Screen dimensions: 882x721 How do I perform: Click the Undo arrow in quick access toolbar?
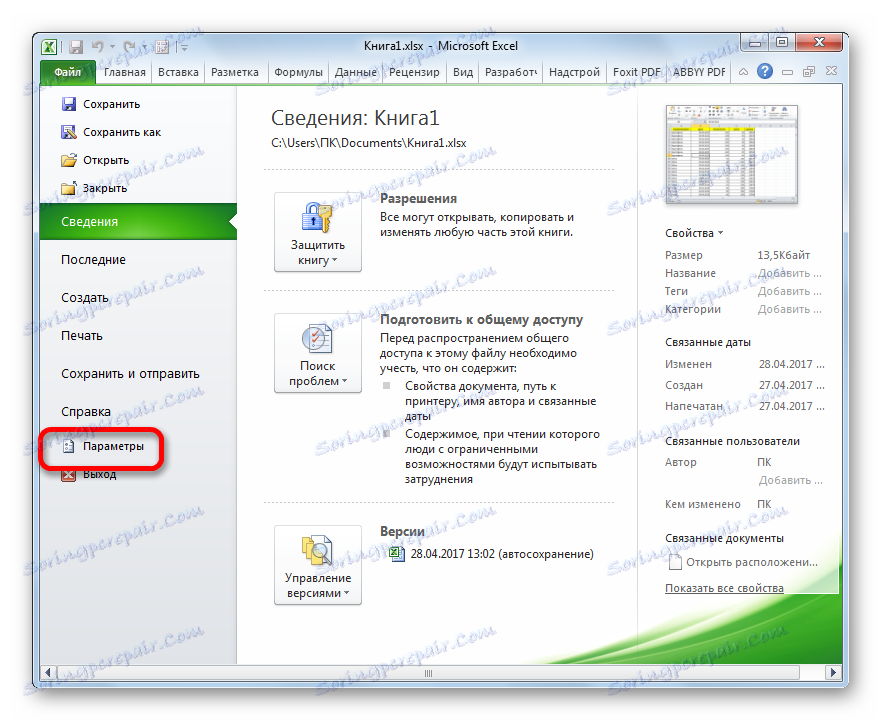point(97,47)
